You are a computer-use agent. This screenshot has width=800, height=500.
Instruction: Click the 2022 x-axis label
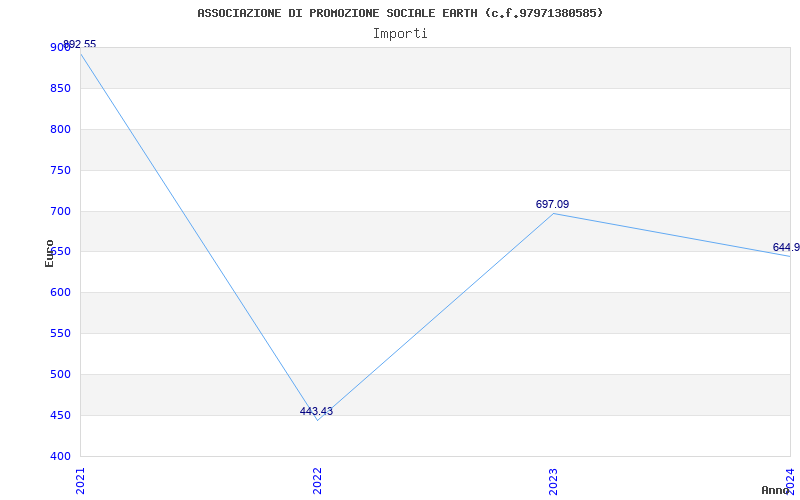pos(317,482)
